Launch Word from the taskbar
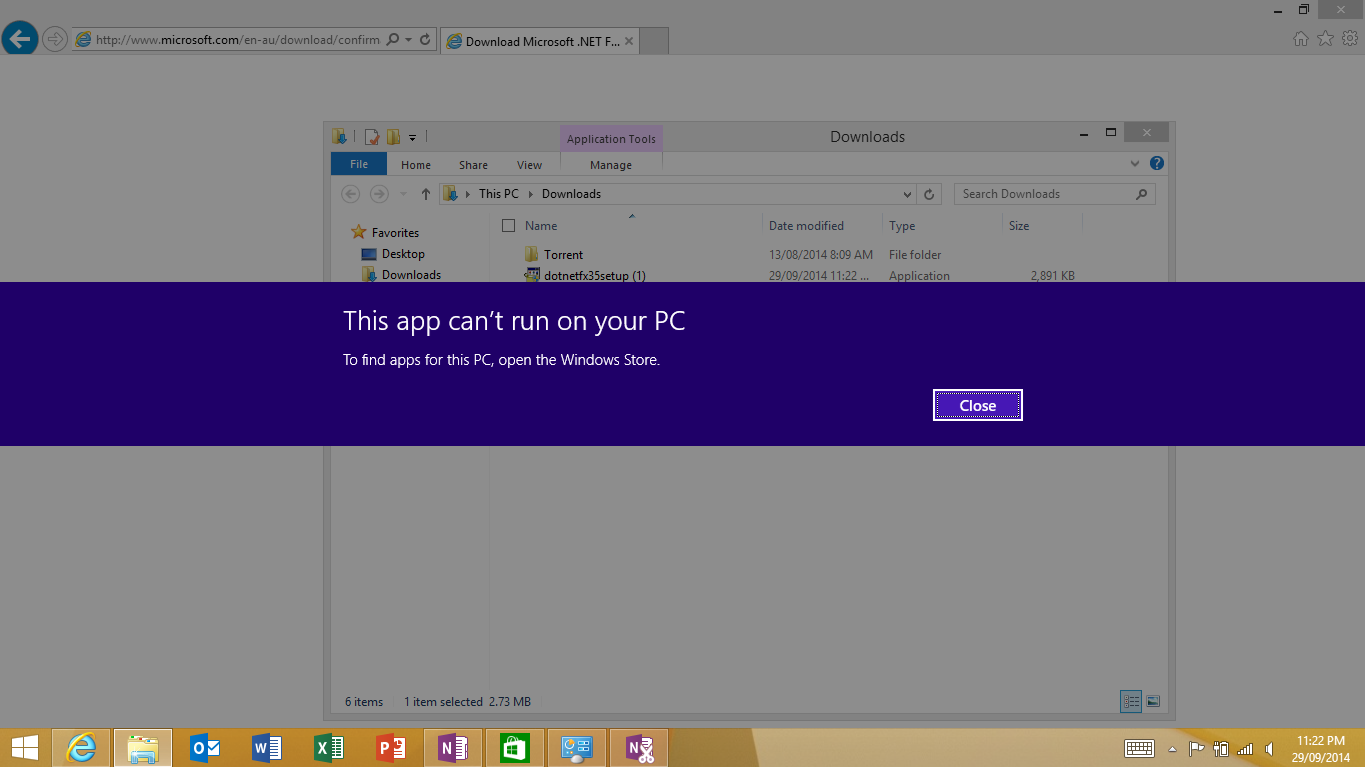Viewport: 1365px width, 767px height. [267, 748]
